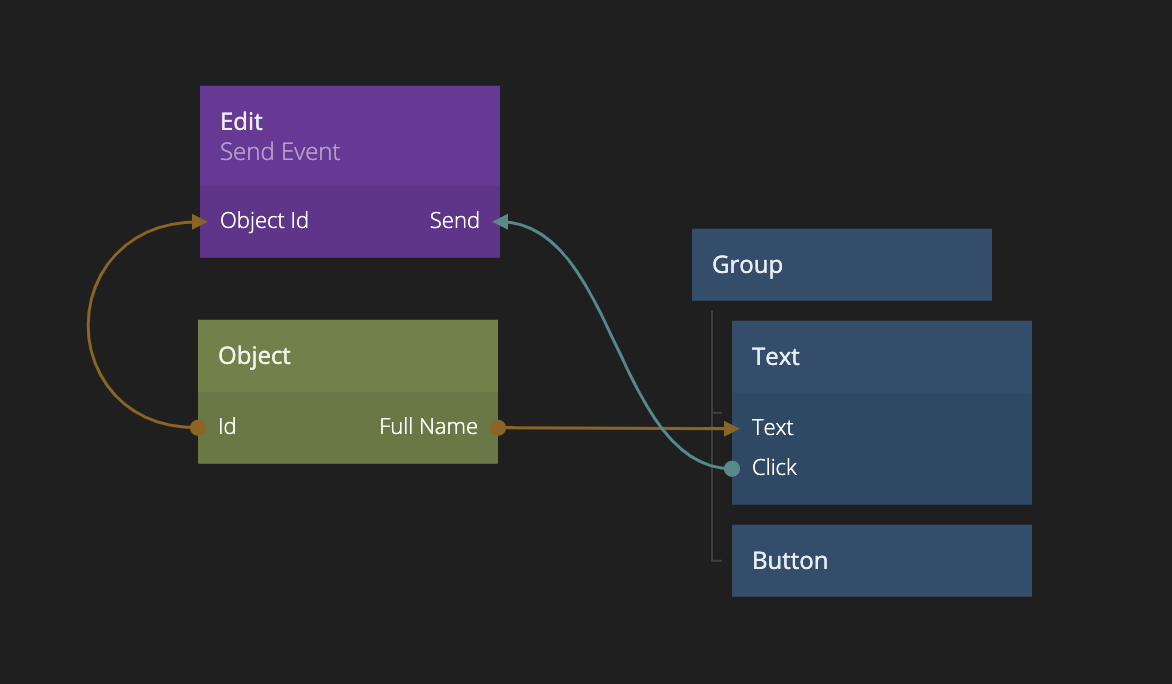Viewport: 1172px width, 684px height.
Task: Click the Full Name output port dot
Action: point(498,428)
